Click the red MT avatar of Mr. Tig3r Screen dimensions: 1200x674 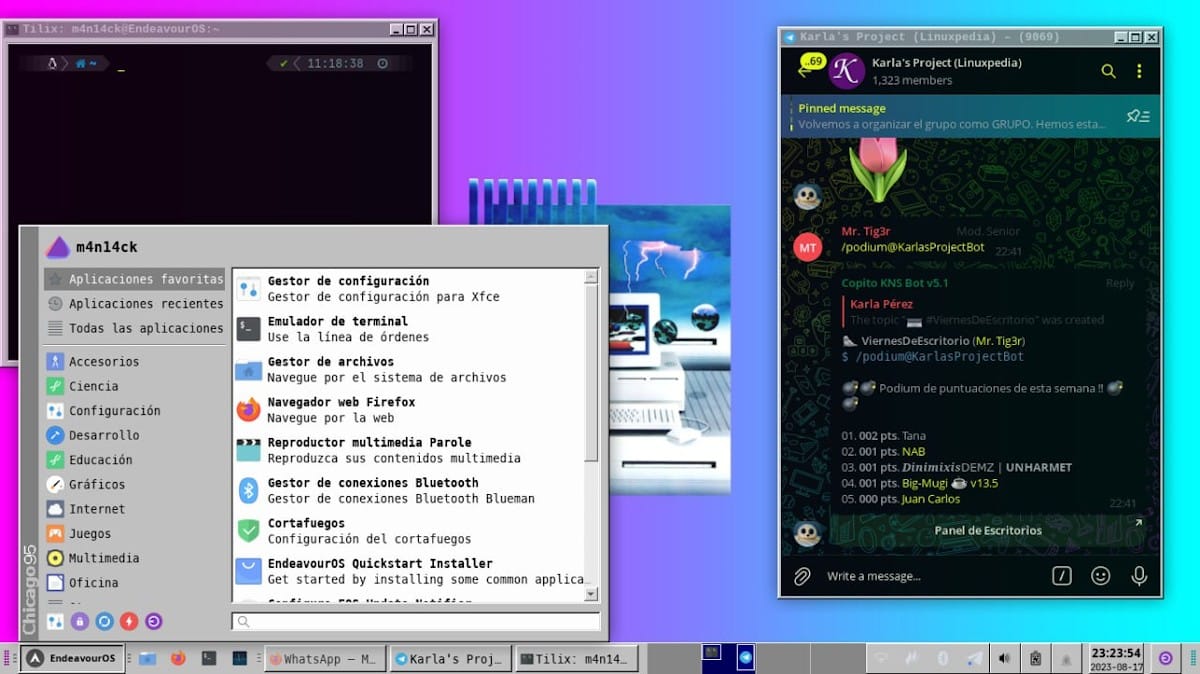coord(808,246)
